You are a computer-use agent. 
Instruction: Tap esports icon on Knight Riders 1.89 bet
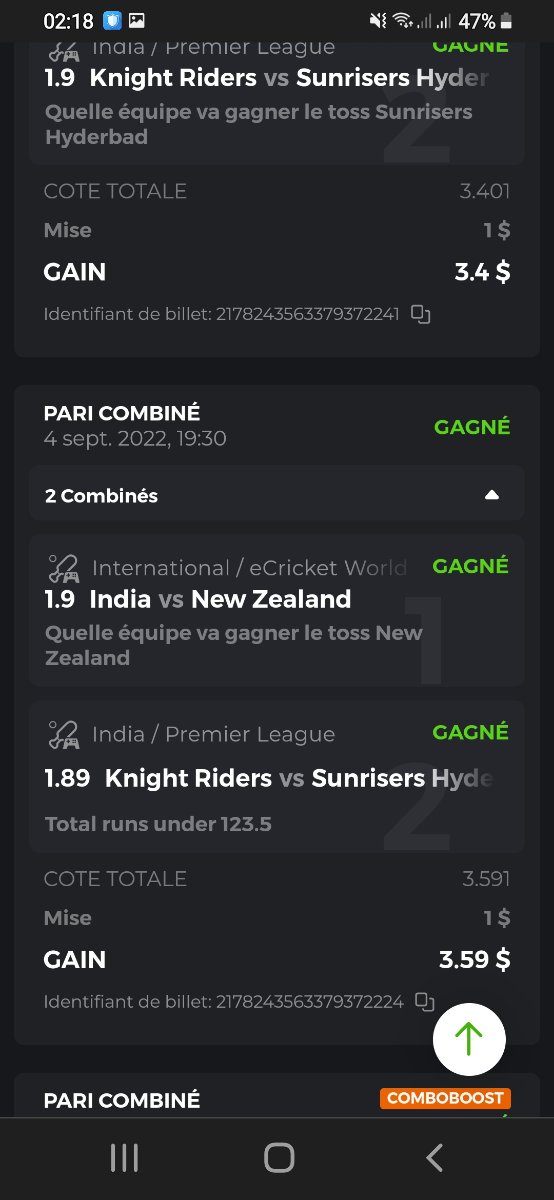coord(64,735)
